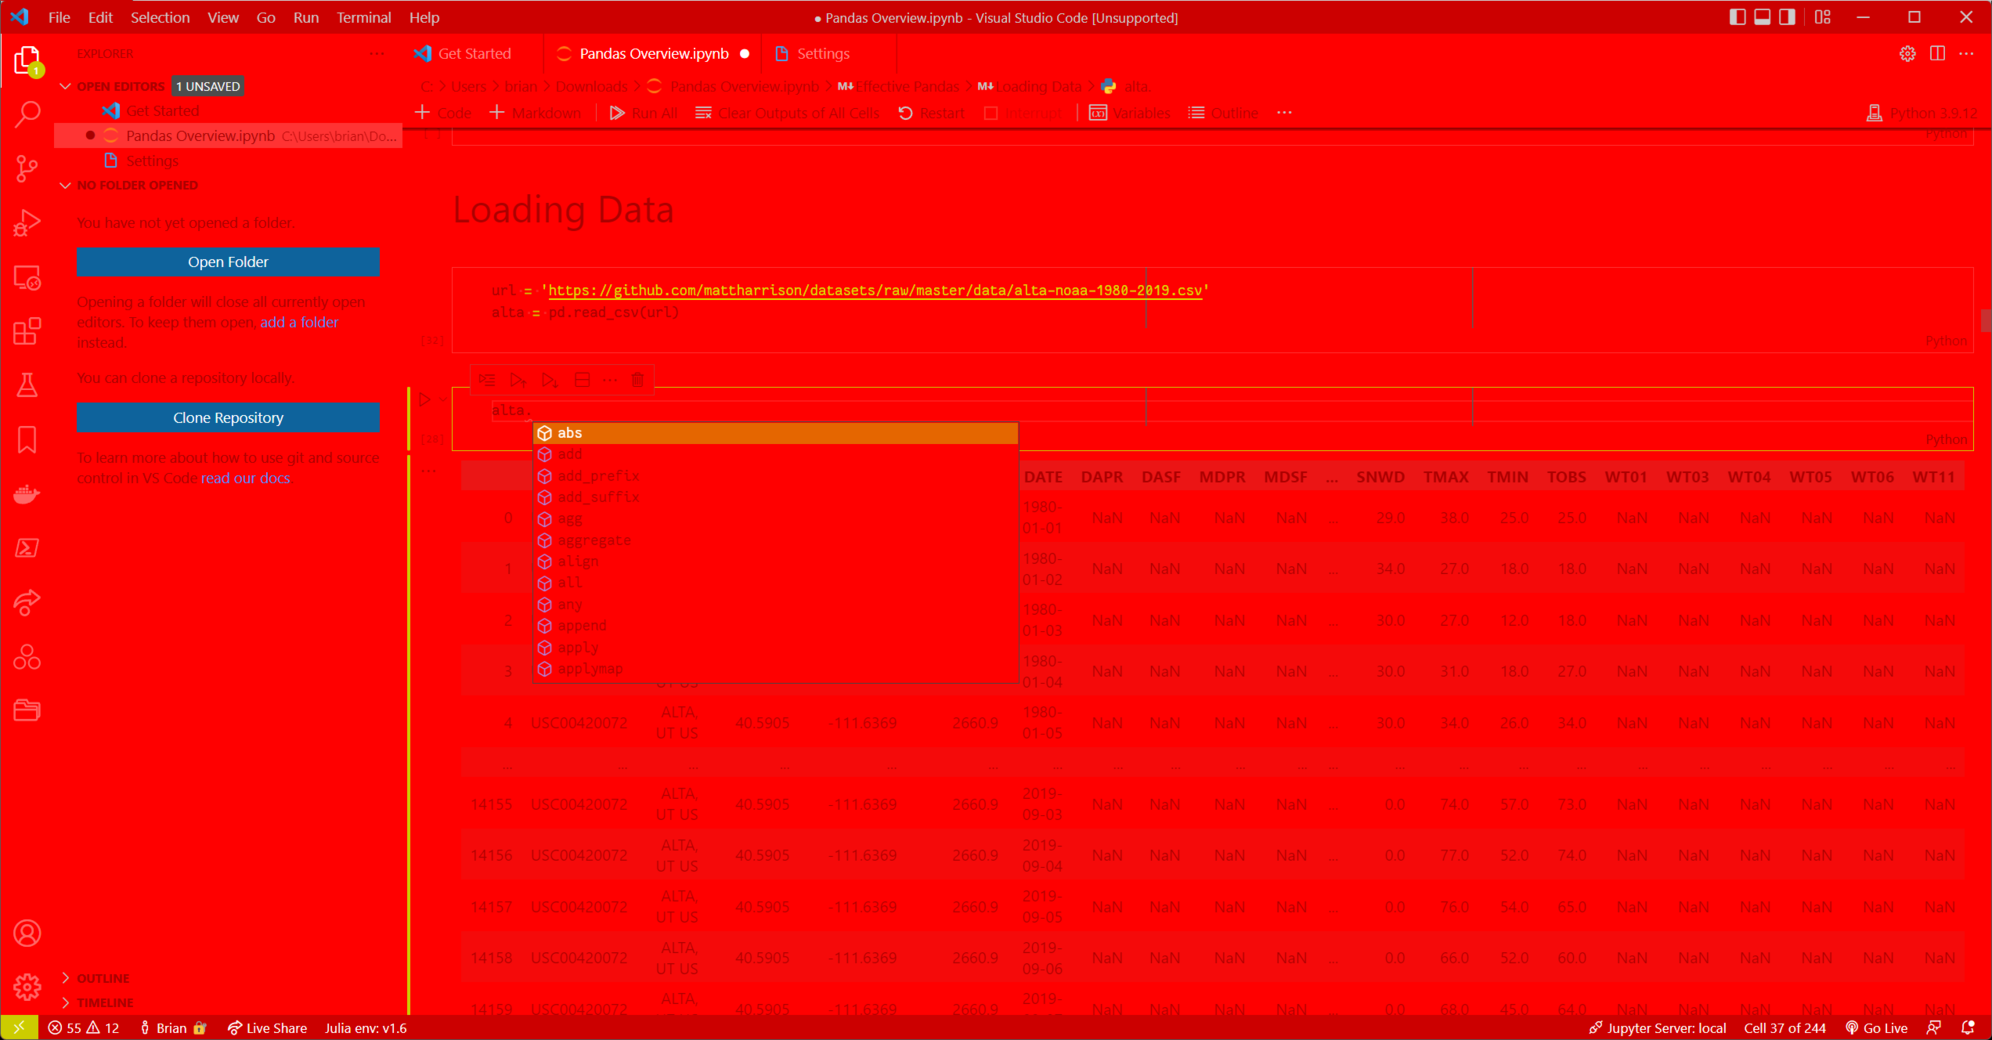Toggle the secondary side bar visibility

[1787, 17]
